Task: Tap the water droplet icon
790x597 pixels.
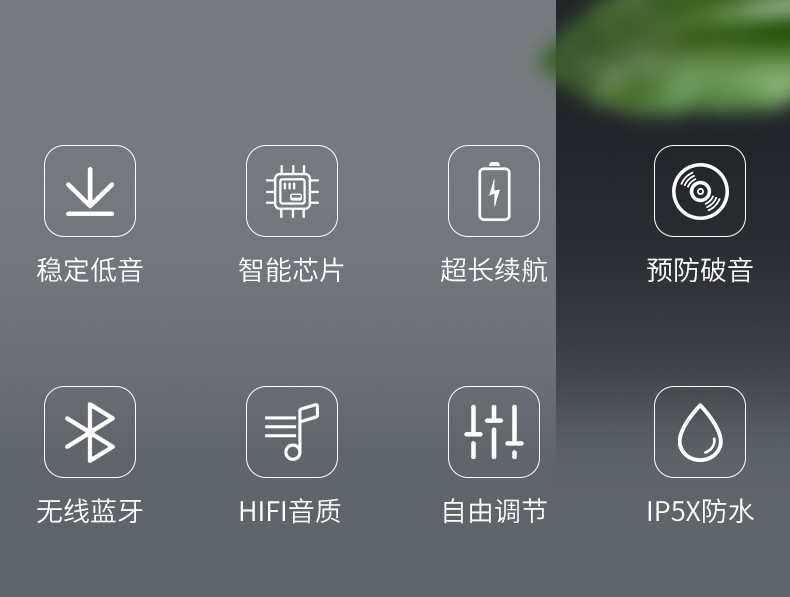Action: (700, 432)
